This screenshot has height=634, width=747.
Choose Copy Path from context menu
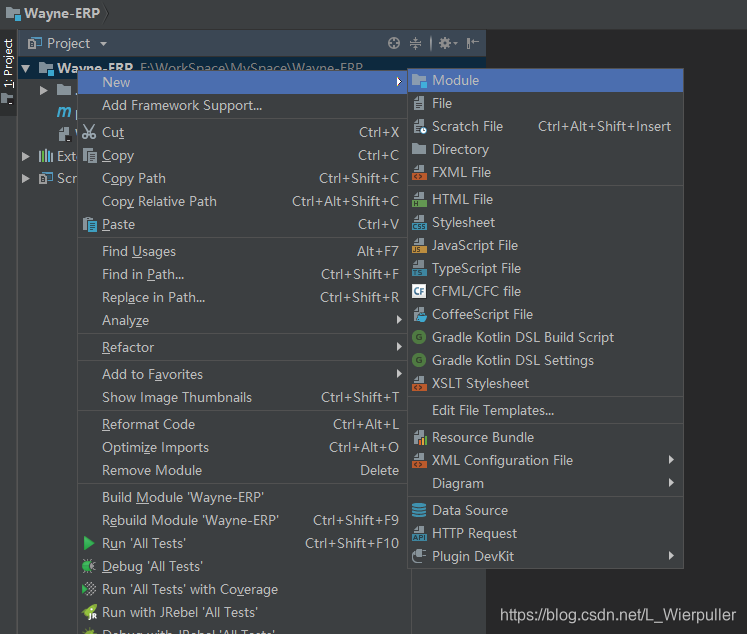(x=242, y=178)
